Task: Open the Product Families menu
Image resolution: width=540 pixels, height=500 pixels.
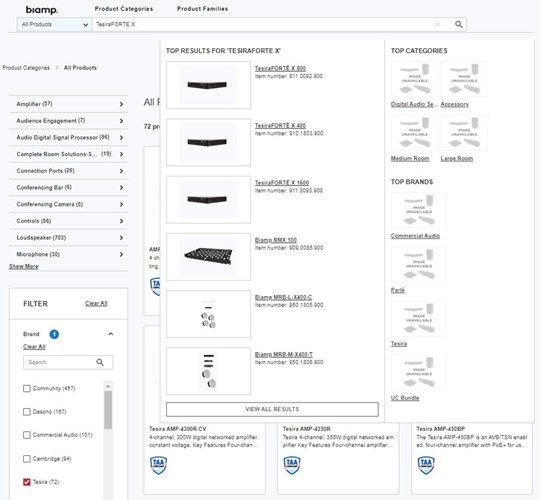Action: pyautogui.click(x=202, y=9)
